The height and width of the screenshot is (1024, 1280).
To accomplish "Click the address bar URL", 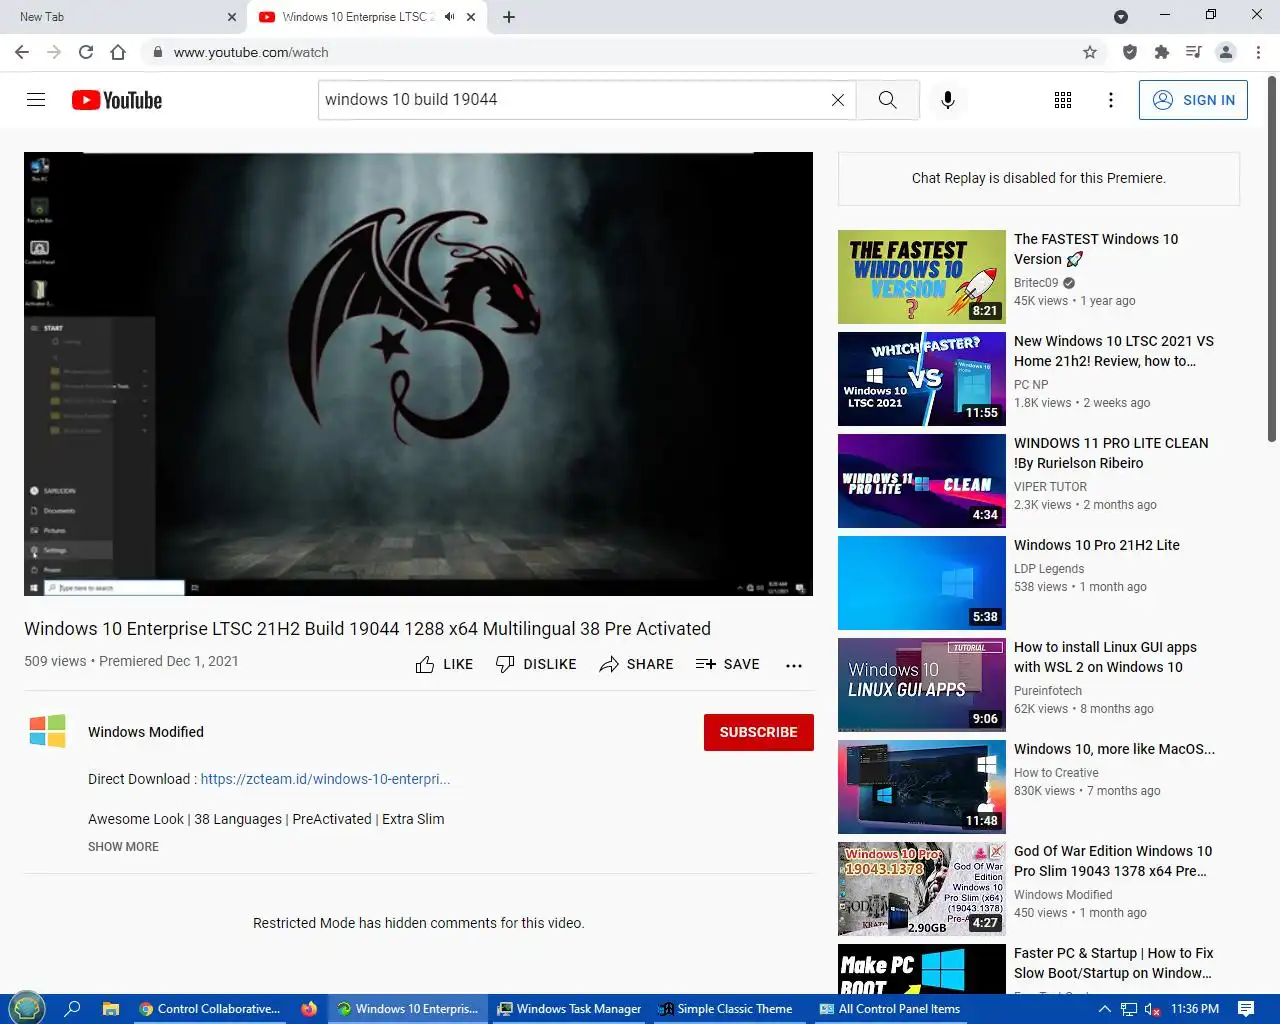I will tap(251, 52).
